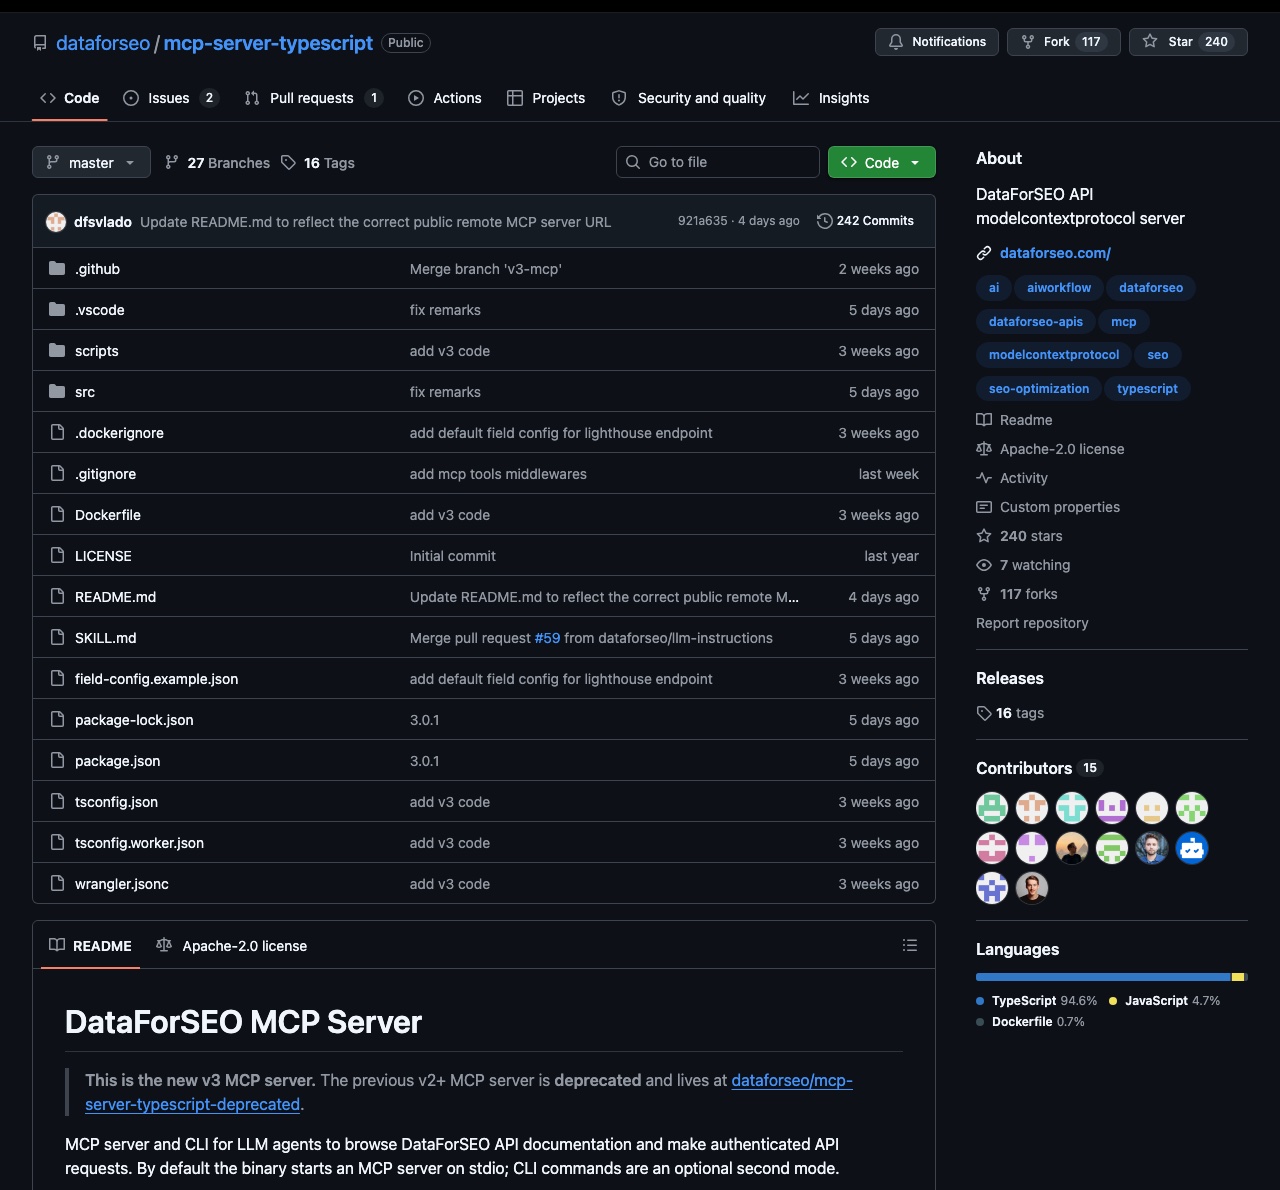The image size is (1280, 1190).
Task: Open field-config.example.json file
Action: [156, 679]
